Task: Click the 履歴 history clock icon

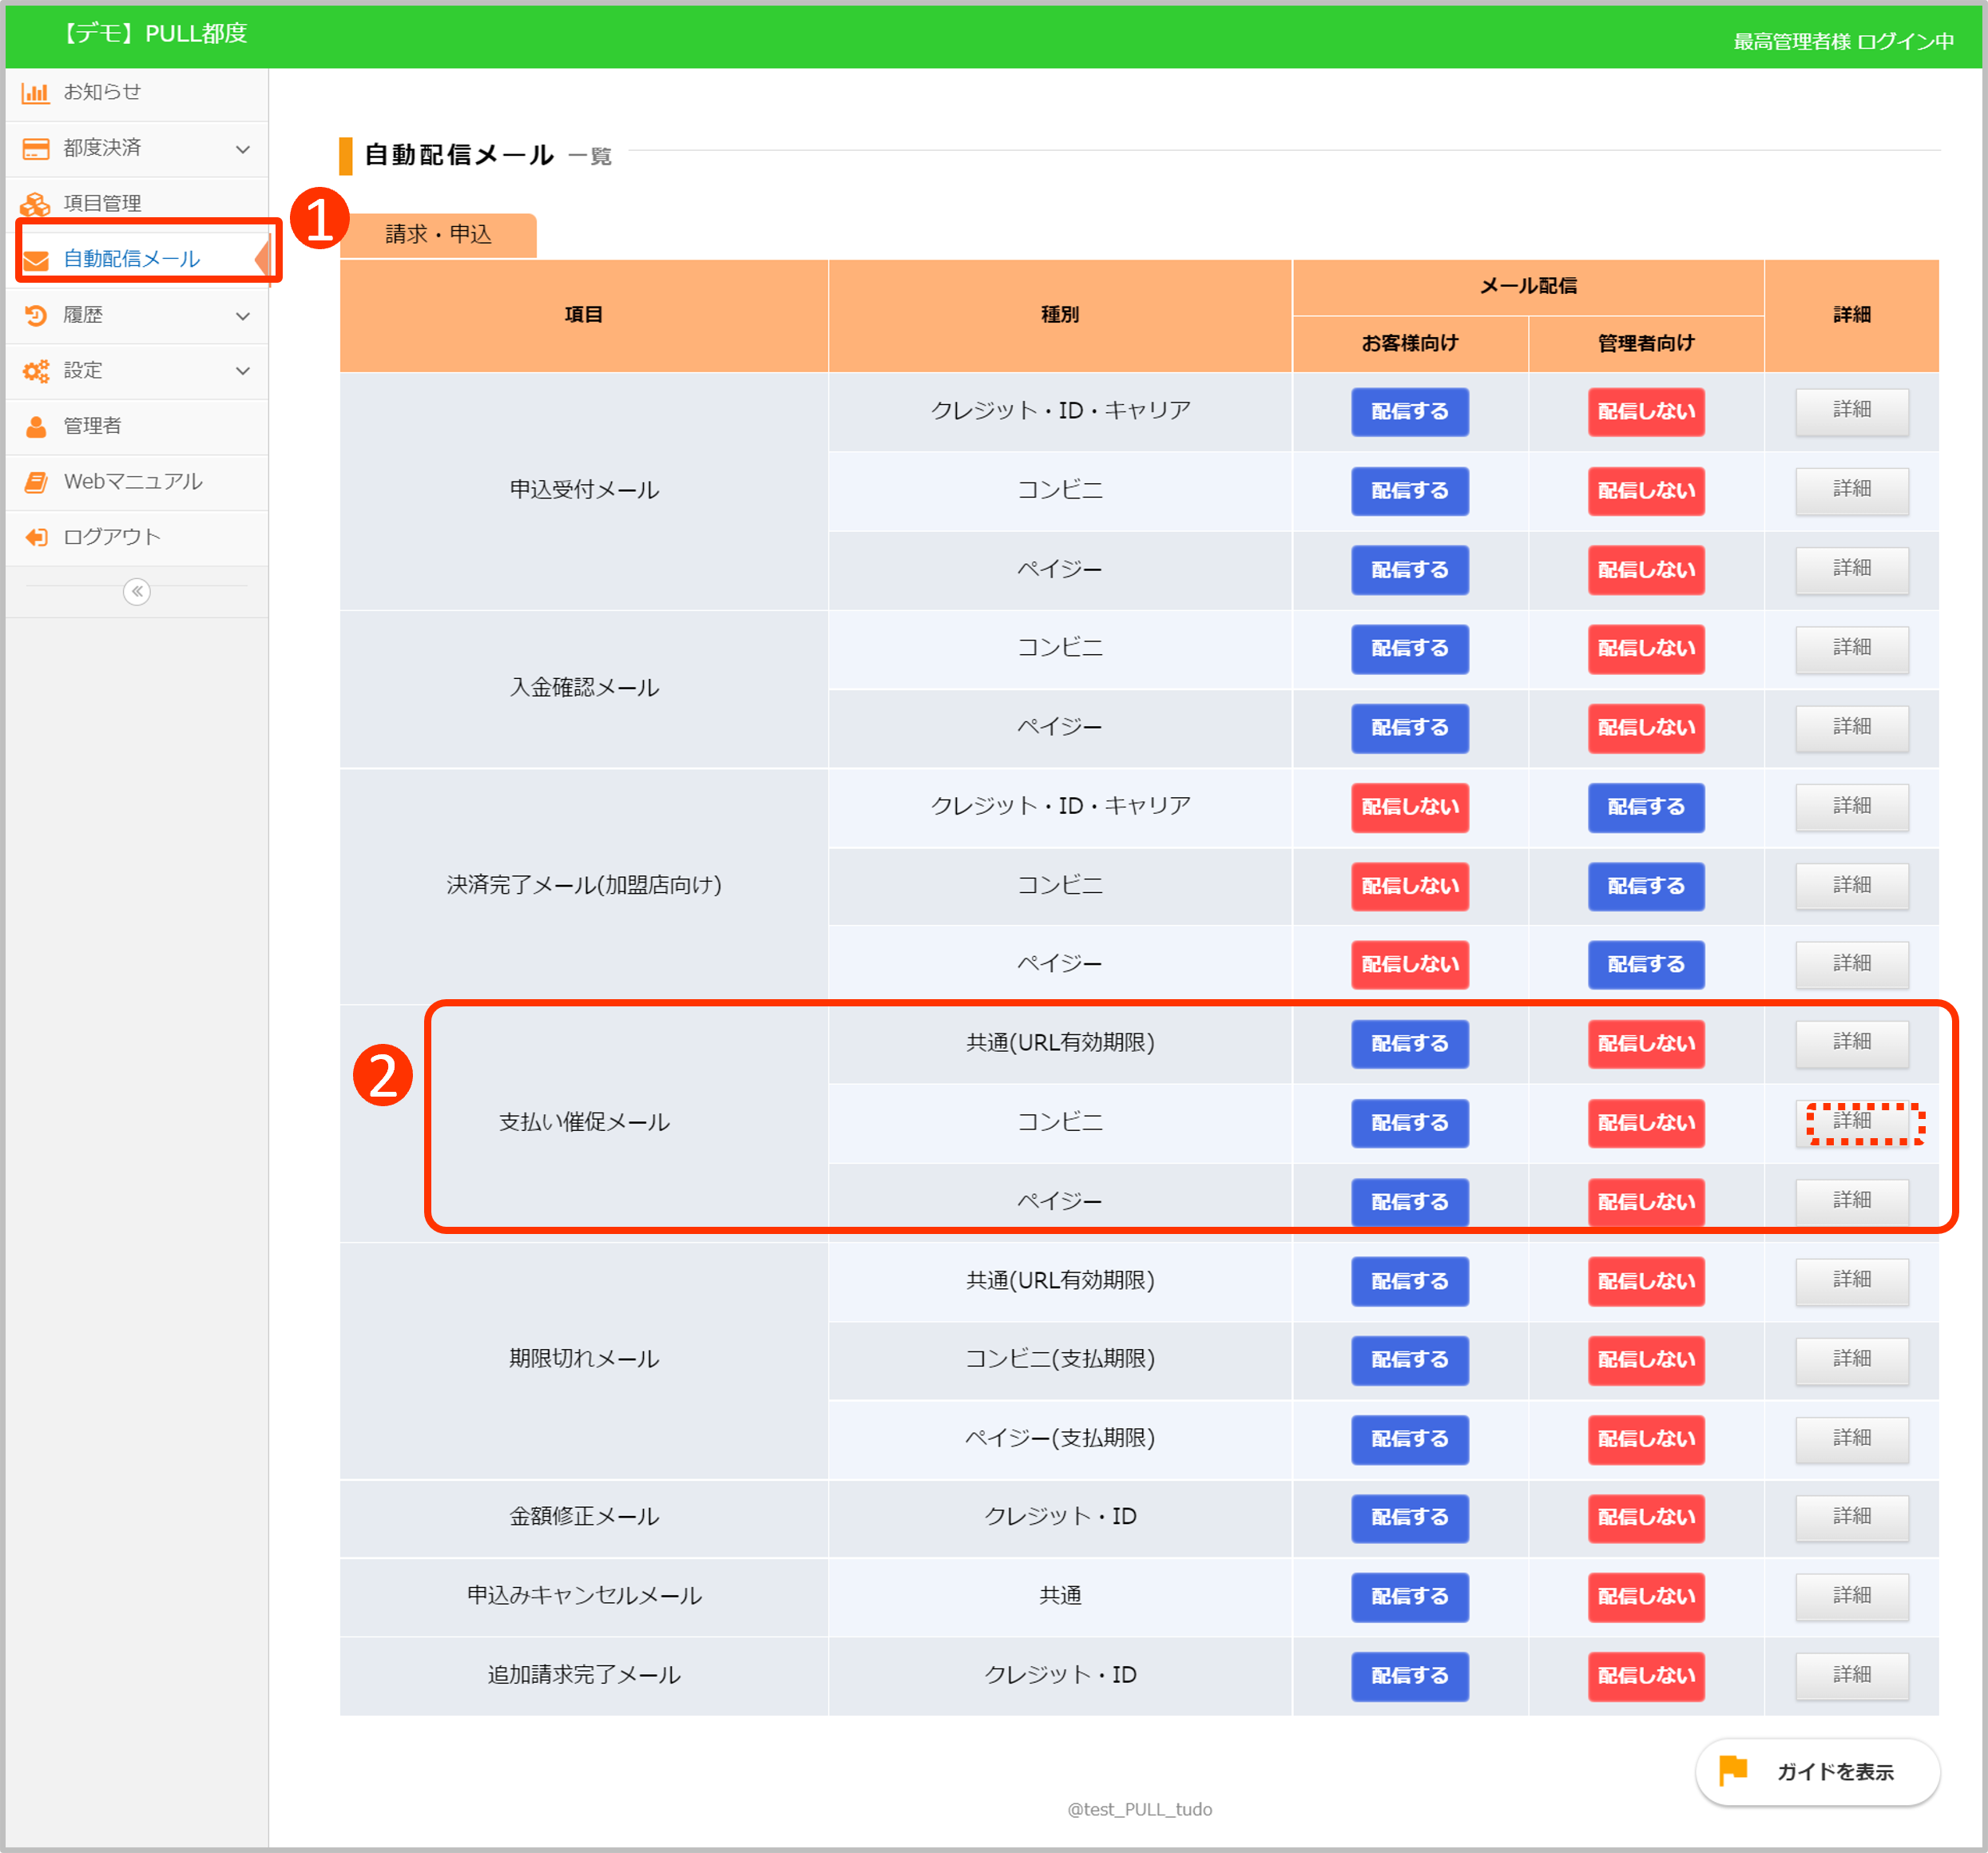Action: click(x=35, y=316)
